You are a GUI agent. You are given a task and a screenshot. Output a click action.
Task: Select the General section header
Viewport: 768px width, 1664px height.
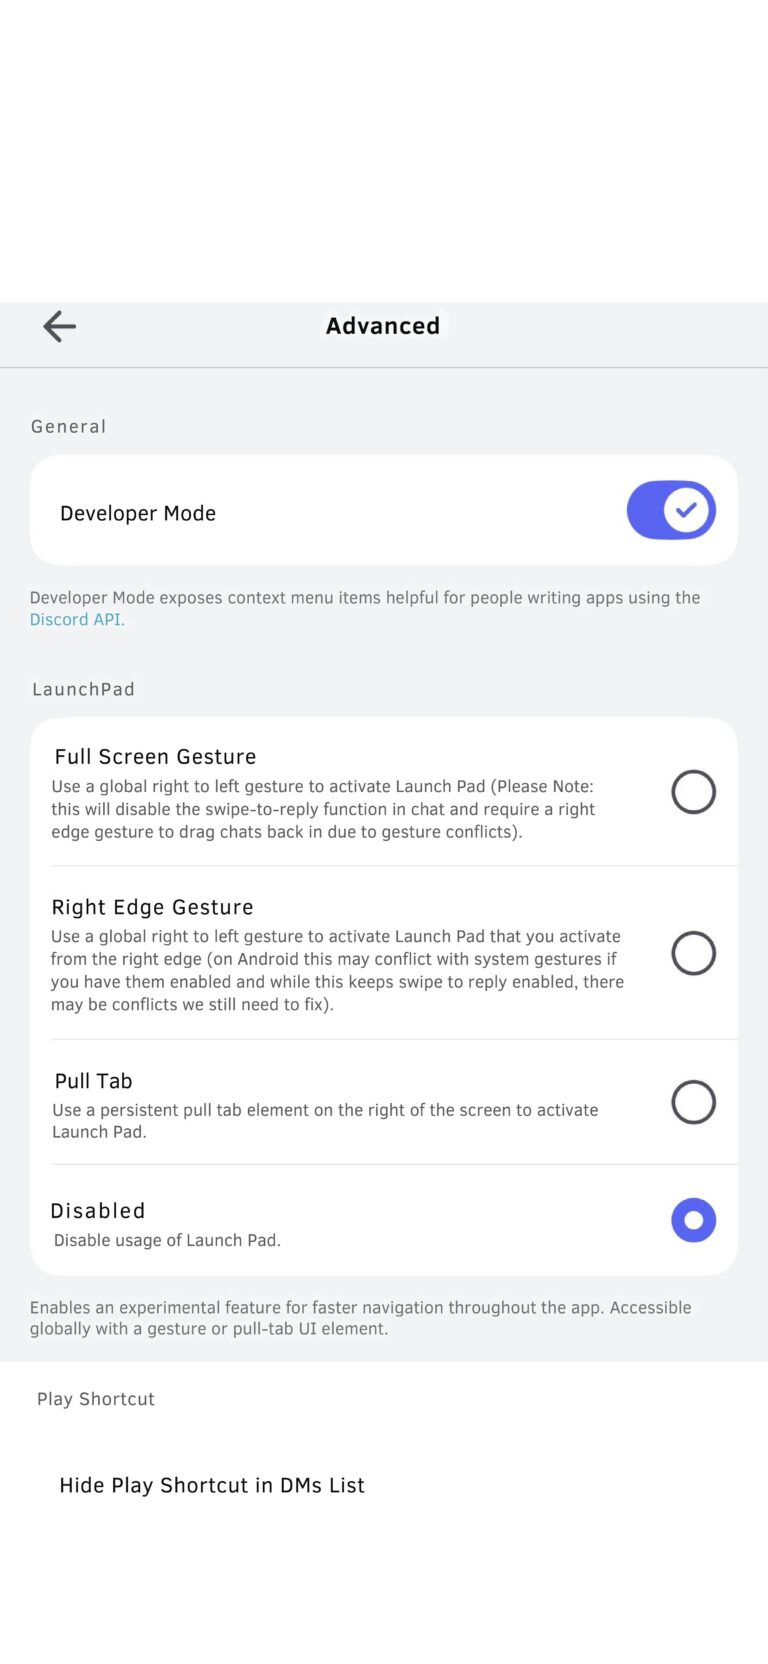(x=68, y=426)
